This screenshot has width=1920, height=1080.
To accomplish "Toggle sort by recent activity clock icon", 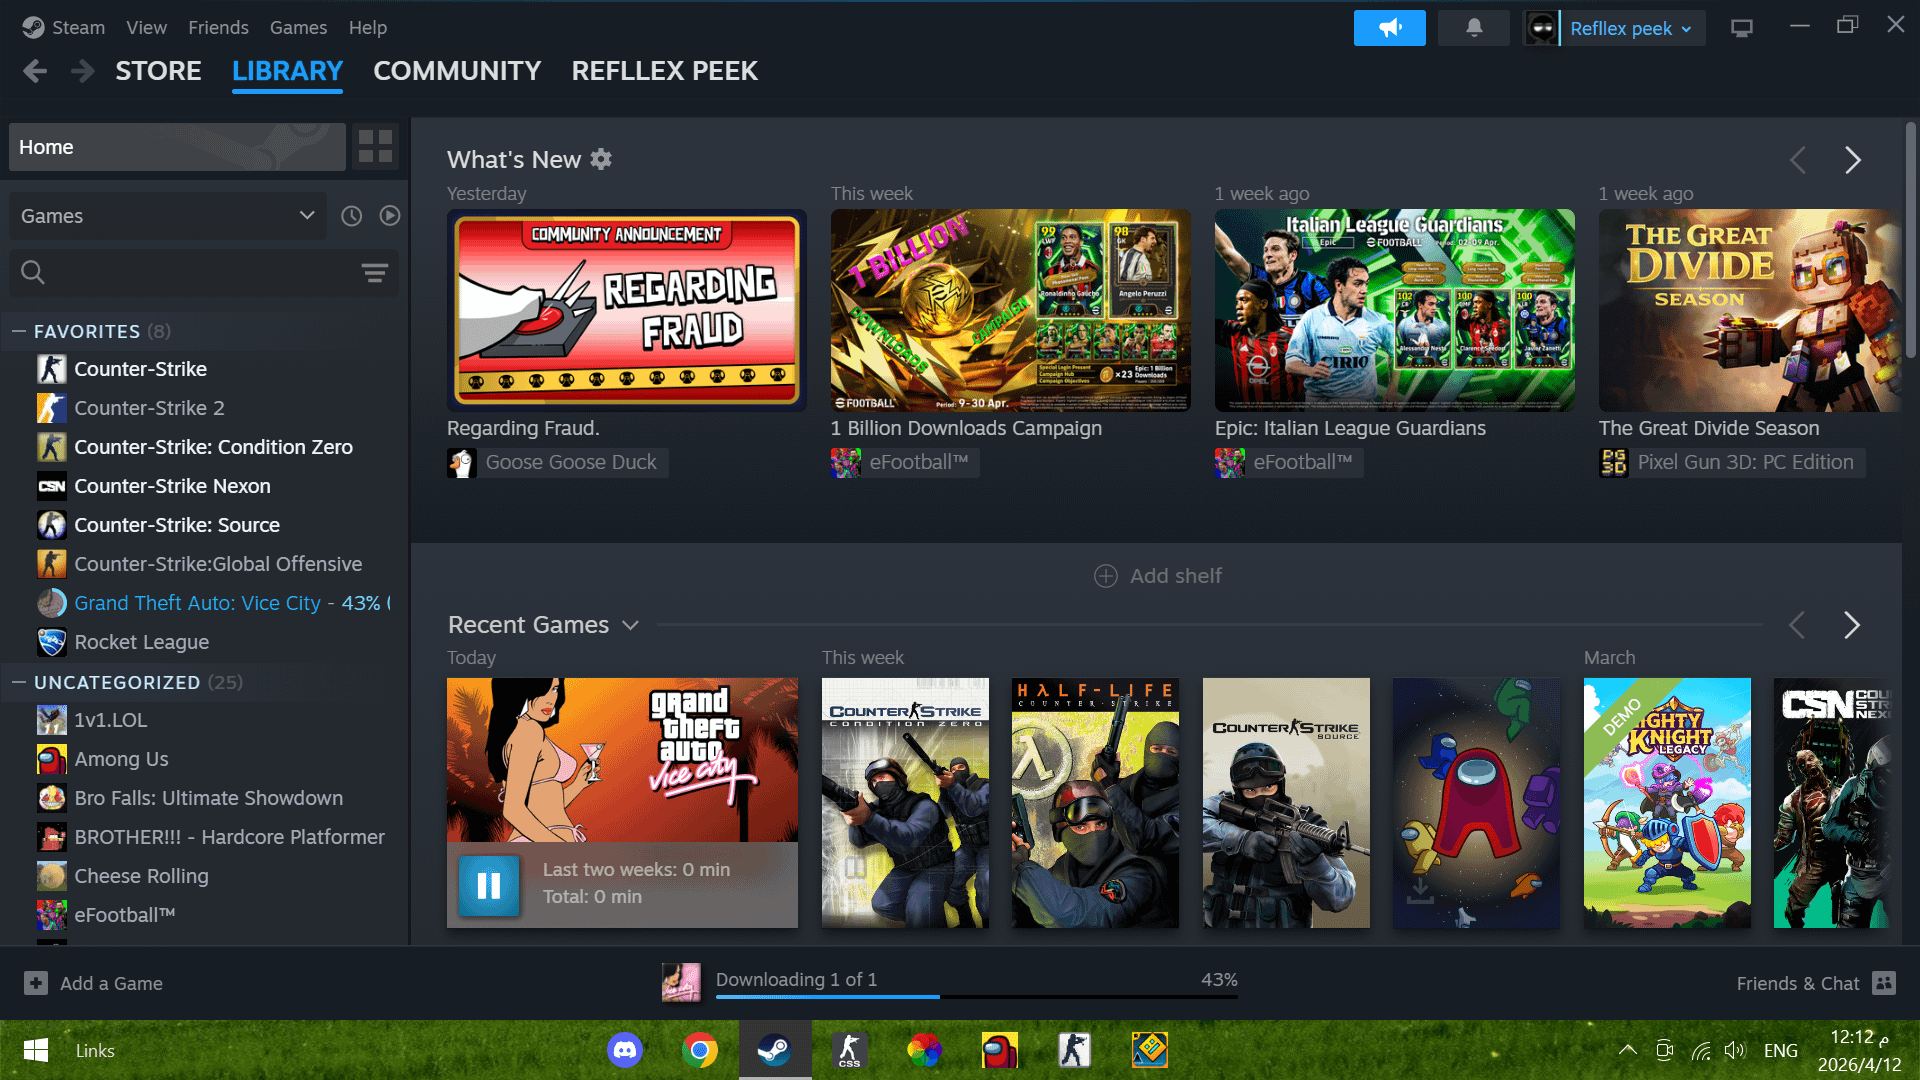I will click(x=351, y=216).
